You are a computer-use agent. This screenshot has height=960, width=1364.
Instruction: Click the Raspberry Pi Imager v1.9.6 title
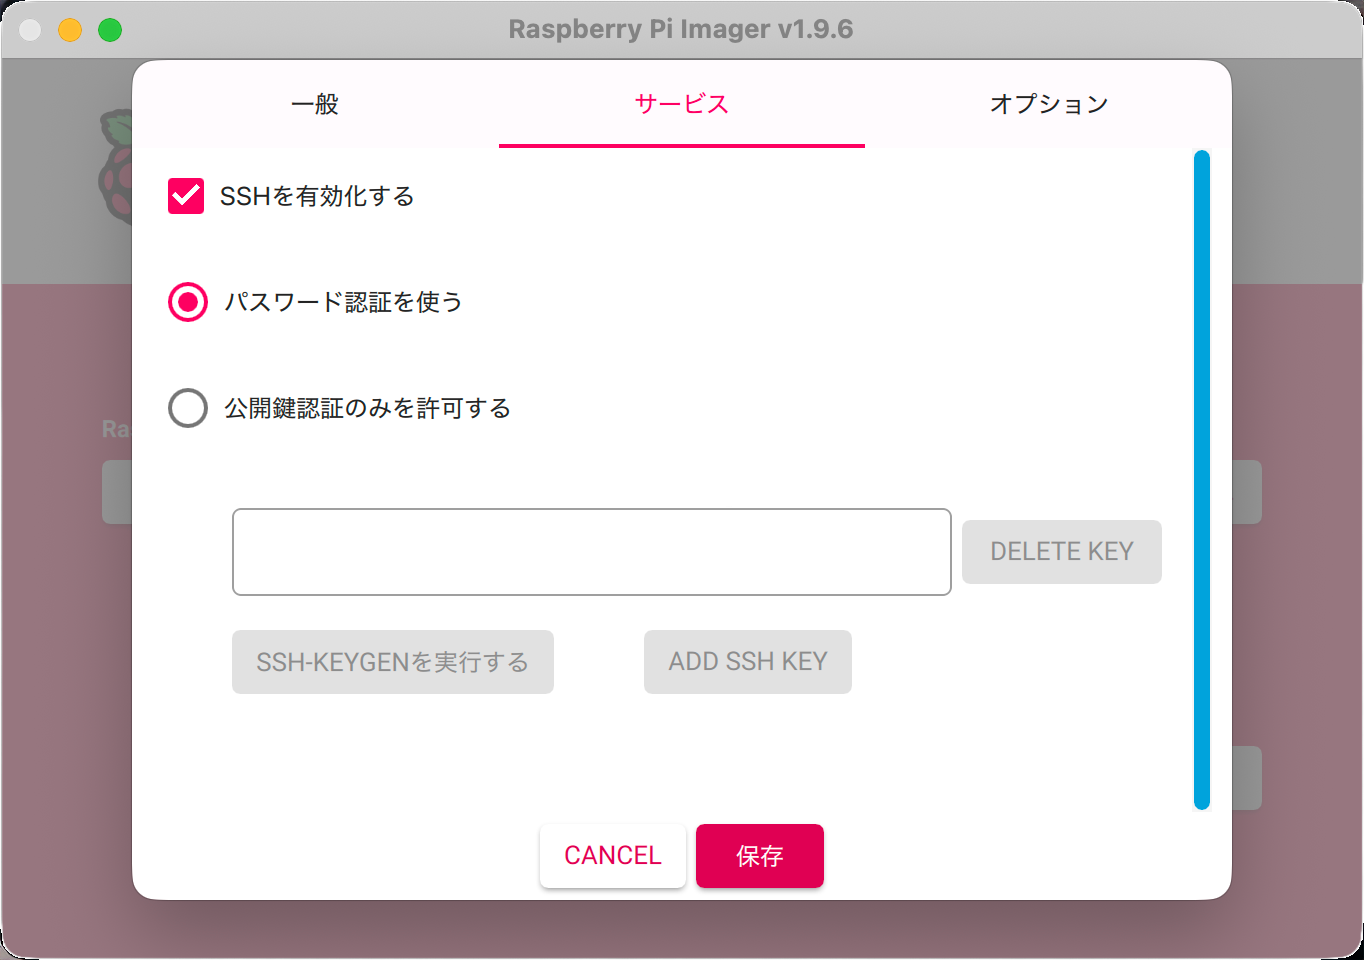click(680, 29)
